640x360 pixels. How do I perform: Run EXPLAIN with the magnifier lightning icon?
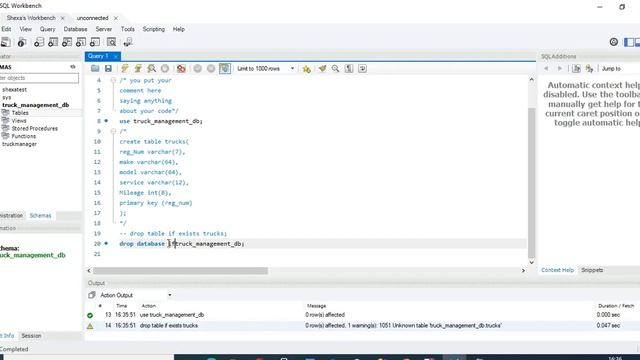pyautogui.click(x=151, y=69)
